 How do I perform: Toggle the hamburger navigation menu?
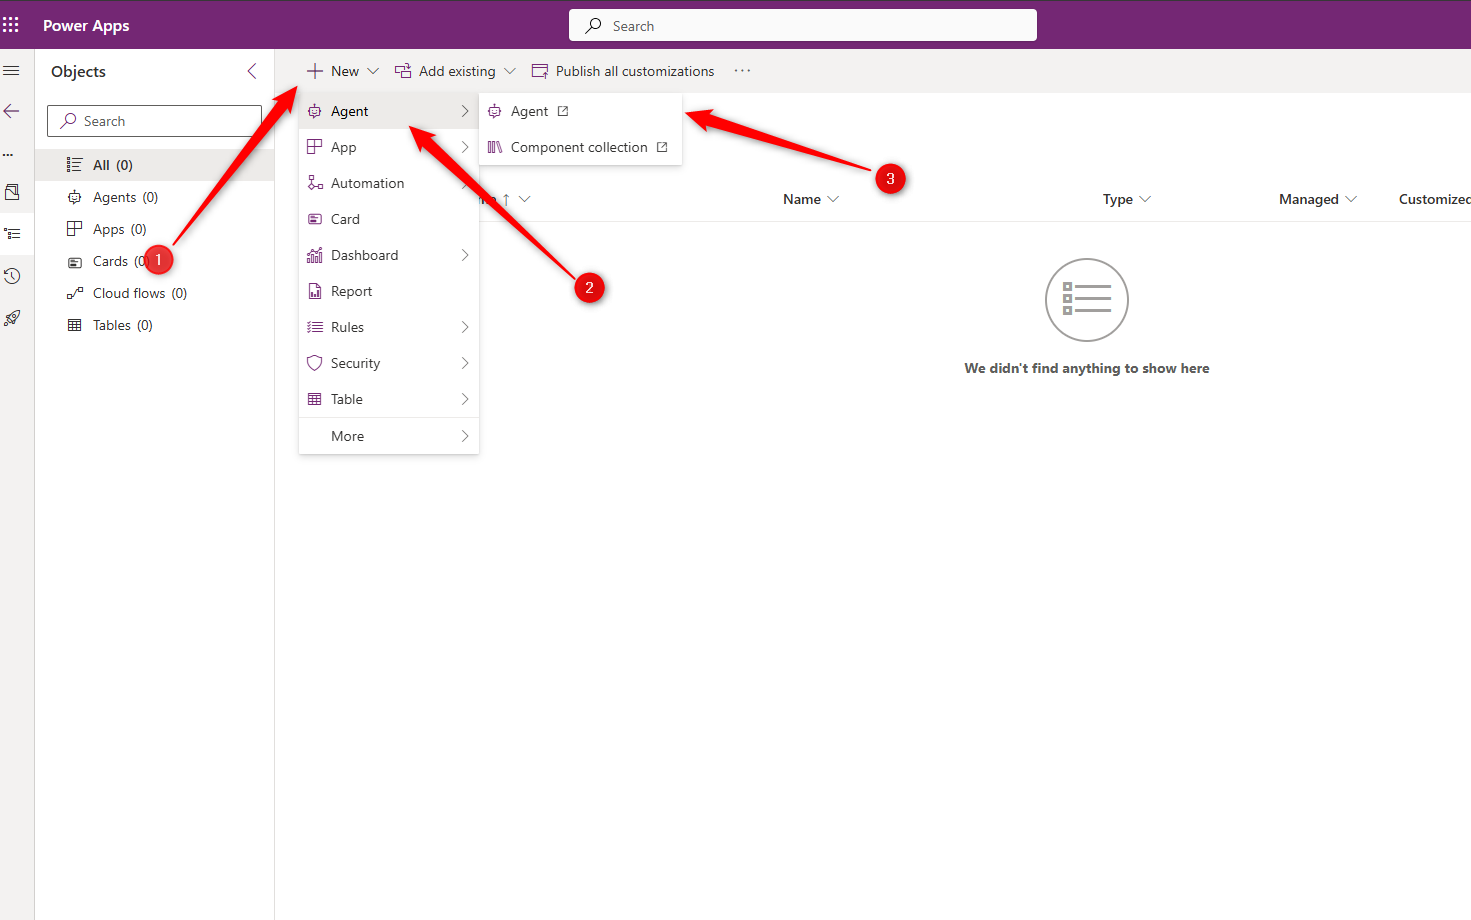click(x=11, y=71)
